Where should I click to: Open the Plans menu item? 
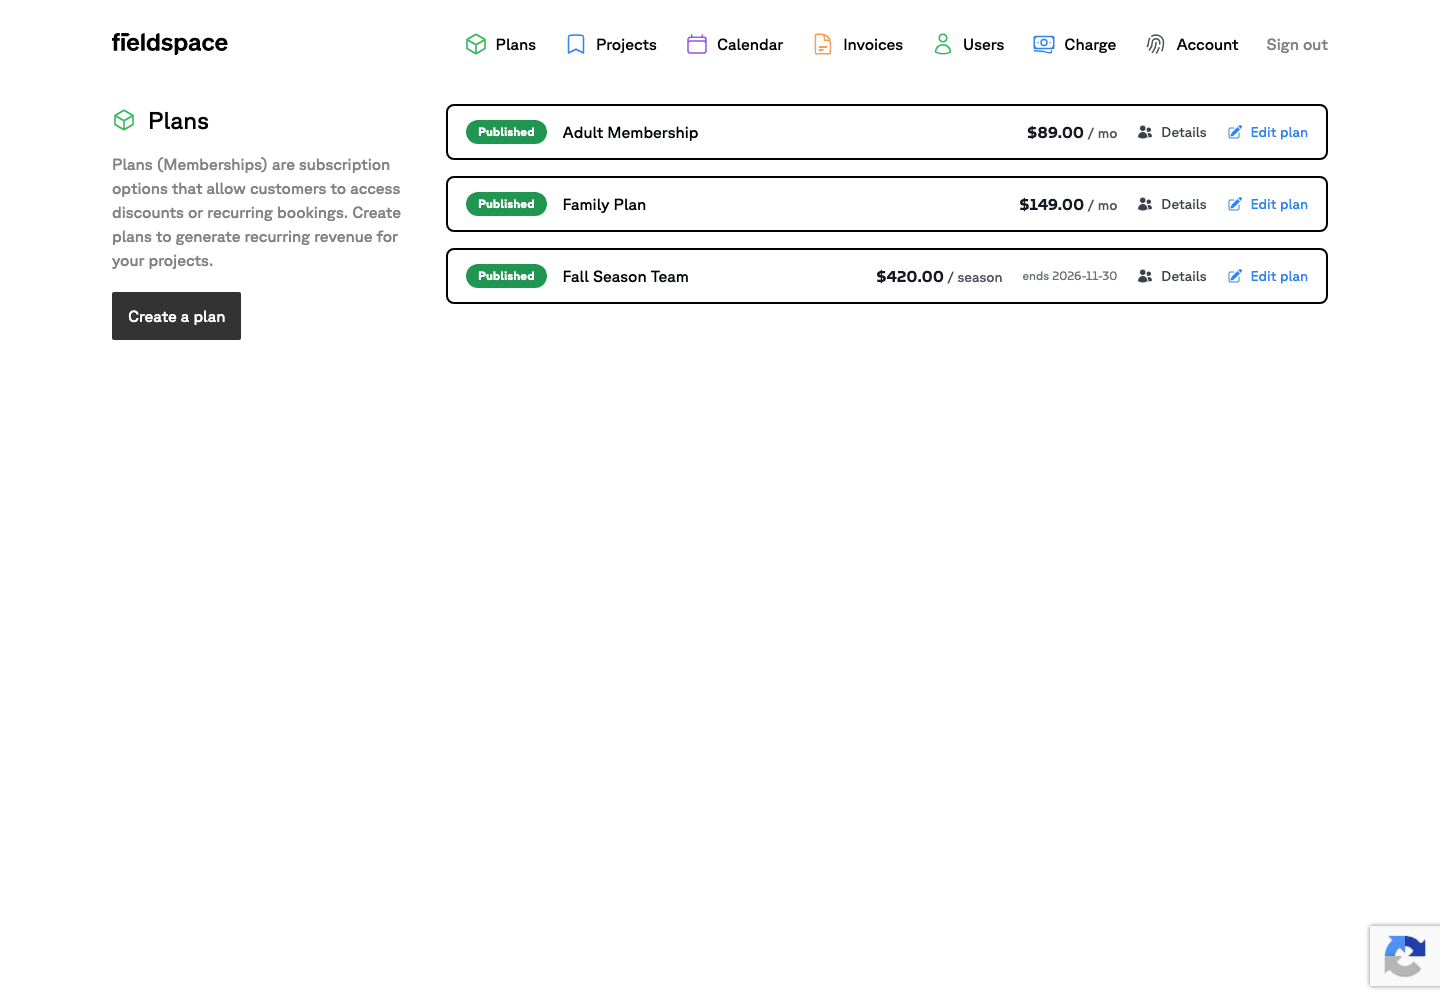tap(501, 44)
